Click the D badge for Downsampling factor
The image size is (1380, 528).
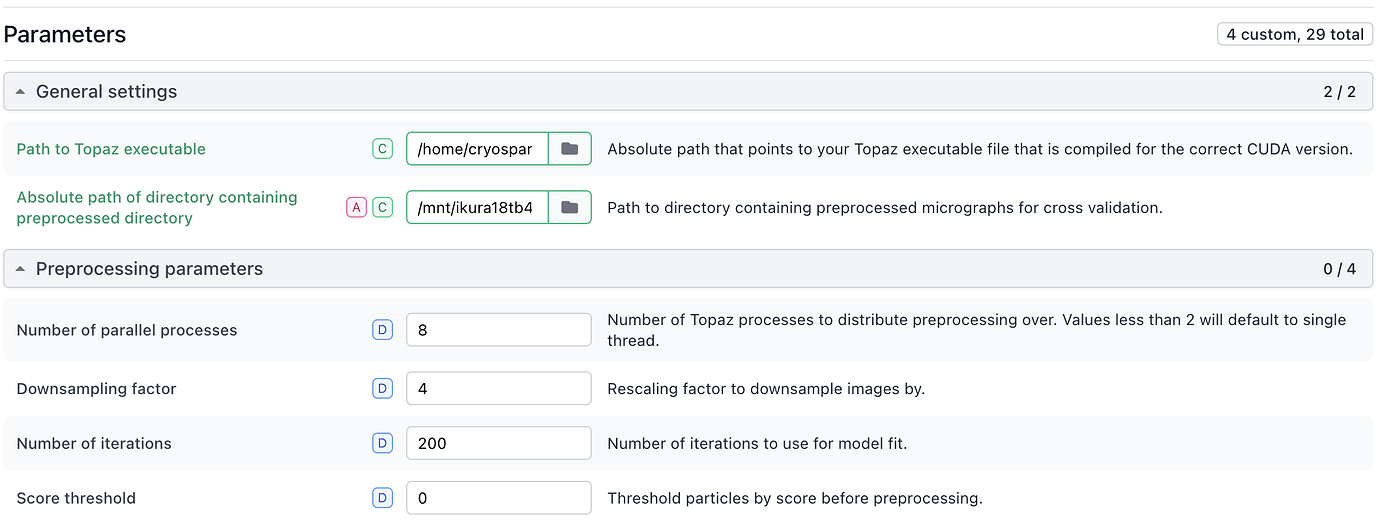382,388
